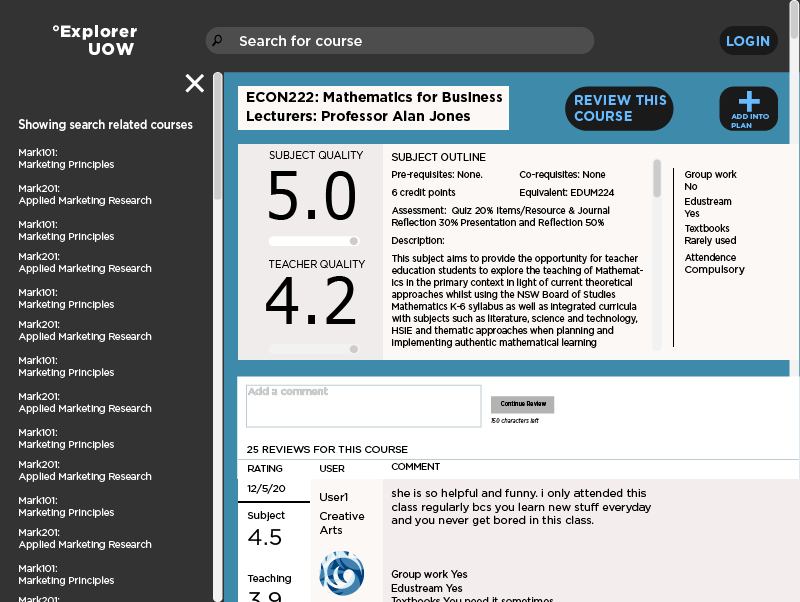Click the USER column header
The width and height of the screenshot is (800, 602).
332,468
